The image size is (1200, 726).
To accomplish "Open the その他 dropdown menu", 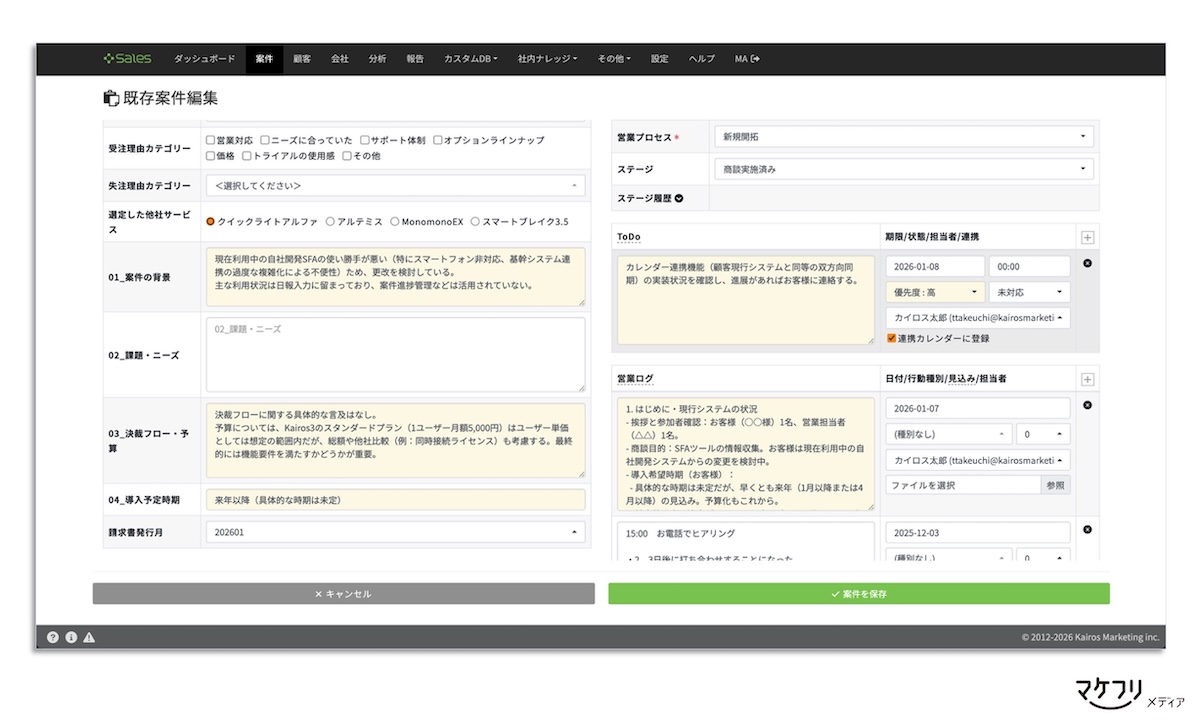I will 614,59.
